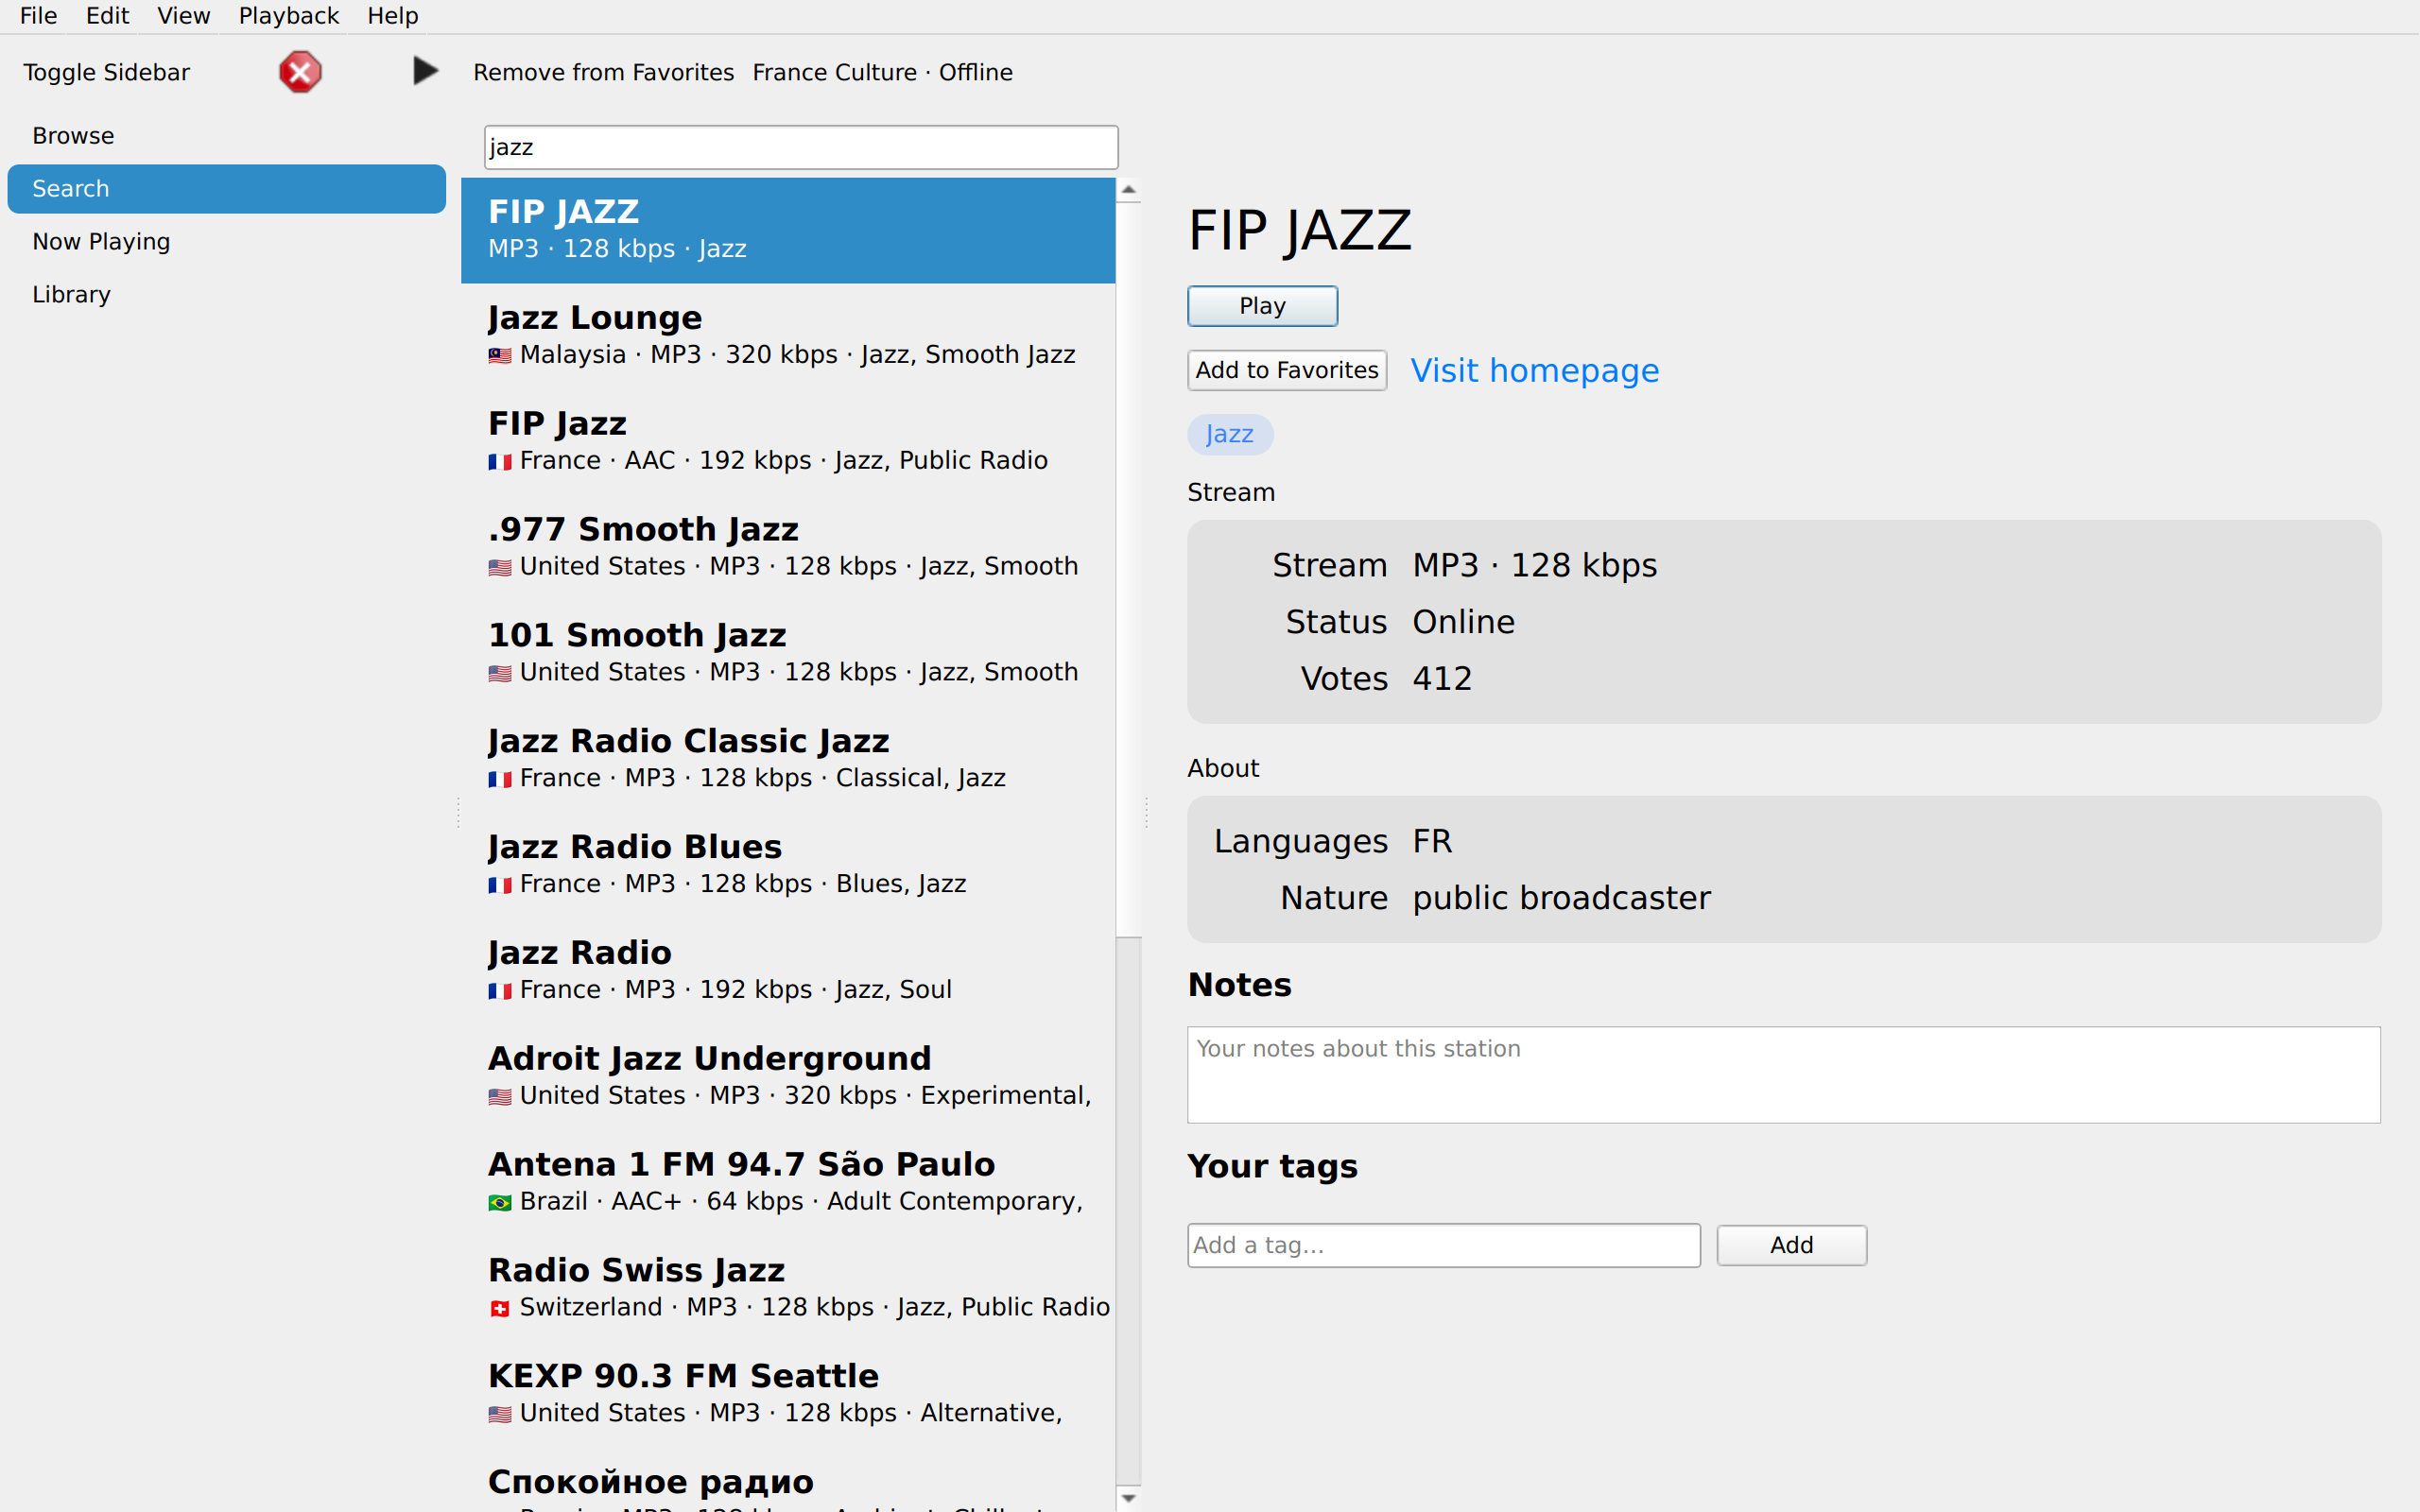Select Jazz Radio Classic Jazz station
This screenshot has height=1512, width=2420.
point(788,760)
